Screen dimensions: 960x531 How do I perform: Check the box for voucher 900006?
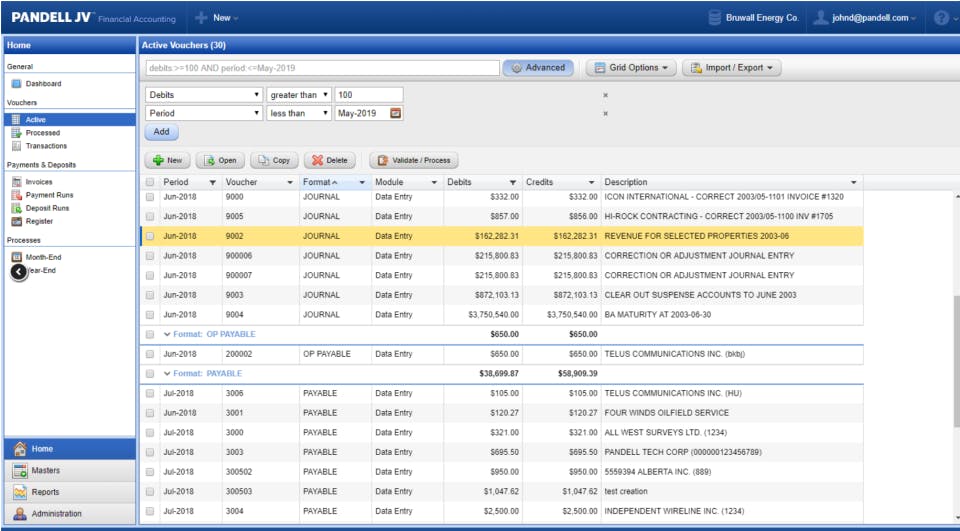click(x=150, y=256)
